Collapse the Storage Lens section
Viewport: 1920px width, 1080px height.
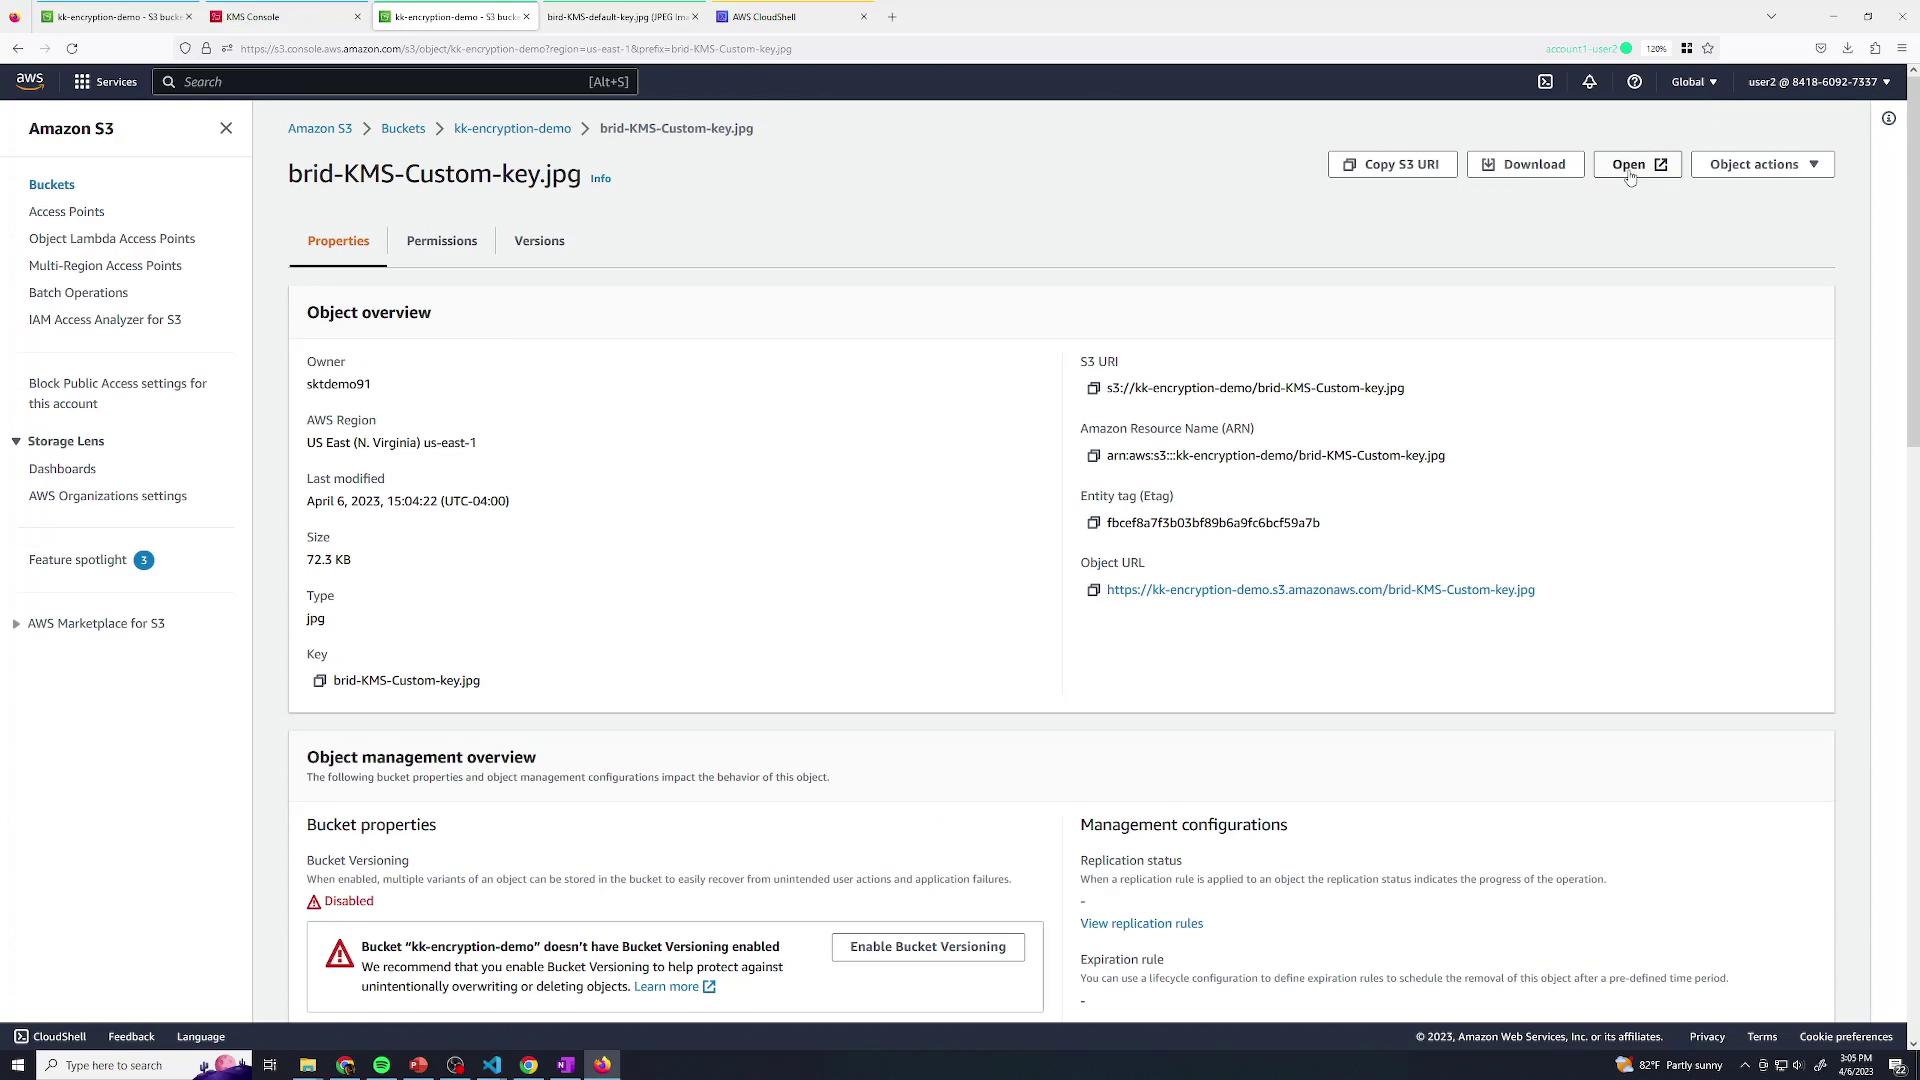click(x=16, y=441)
